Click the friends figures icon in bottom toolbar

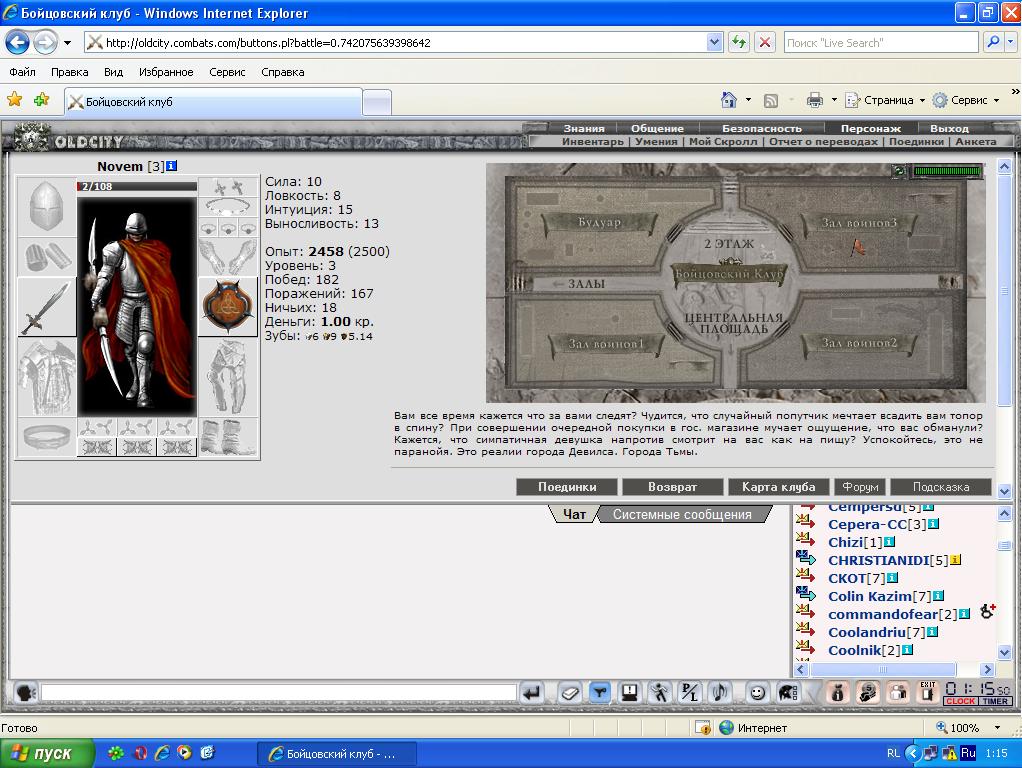point(898,692)
